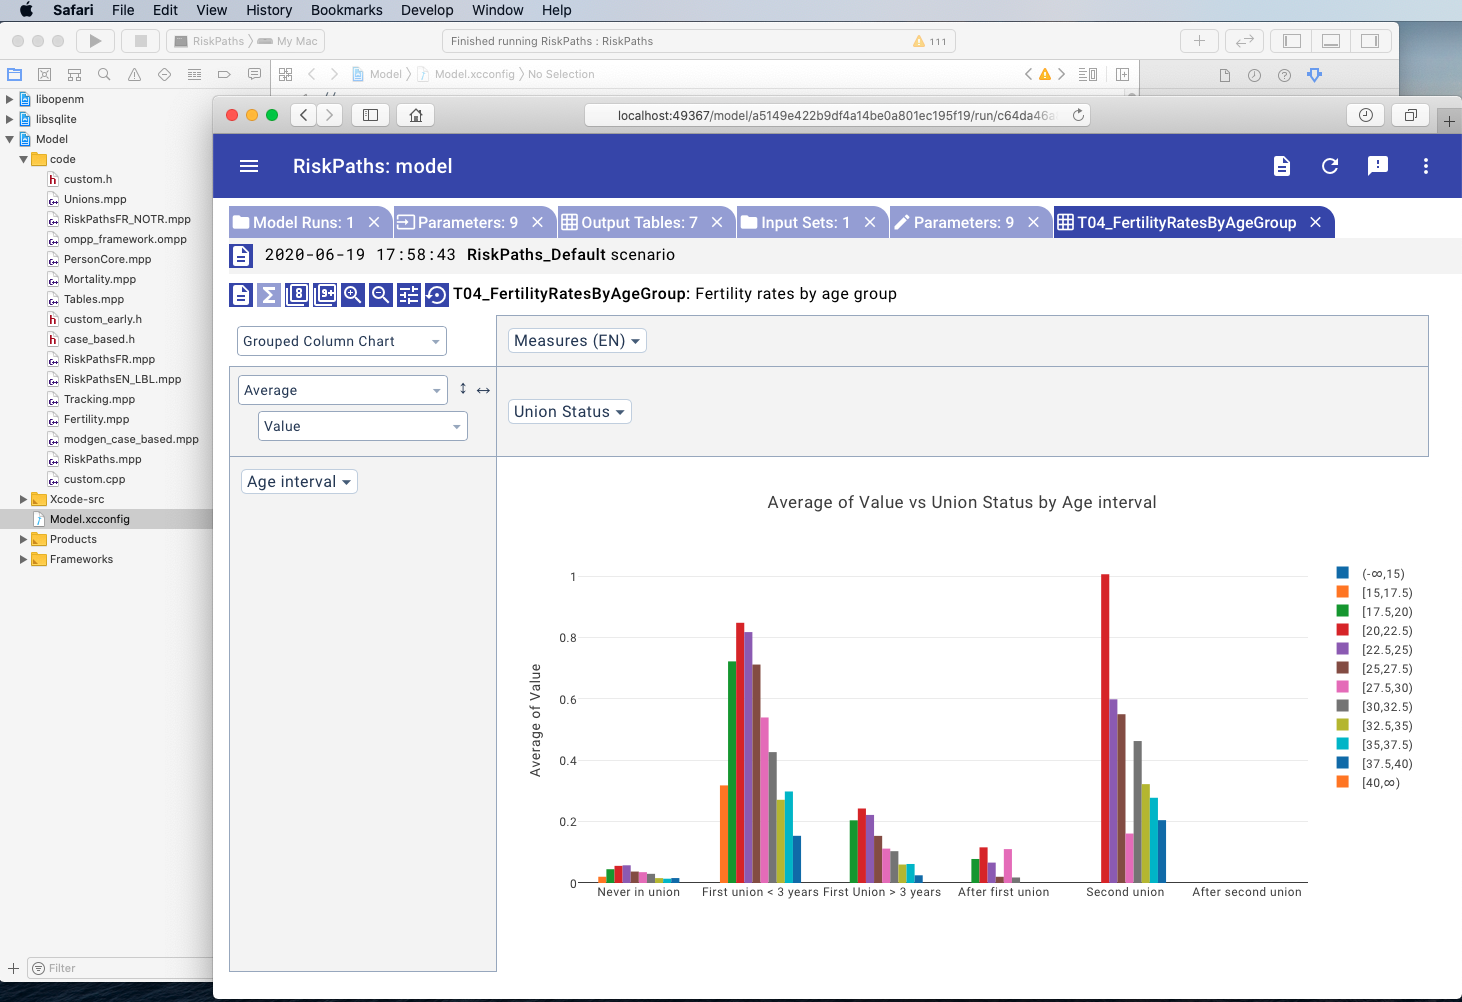This screenshot has width=1462, height=1002.
Task: Open run notes icon beside 2020-06-19 timestamp
Action: [241, 255]
